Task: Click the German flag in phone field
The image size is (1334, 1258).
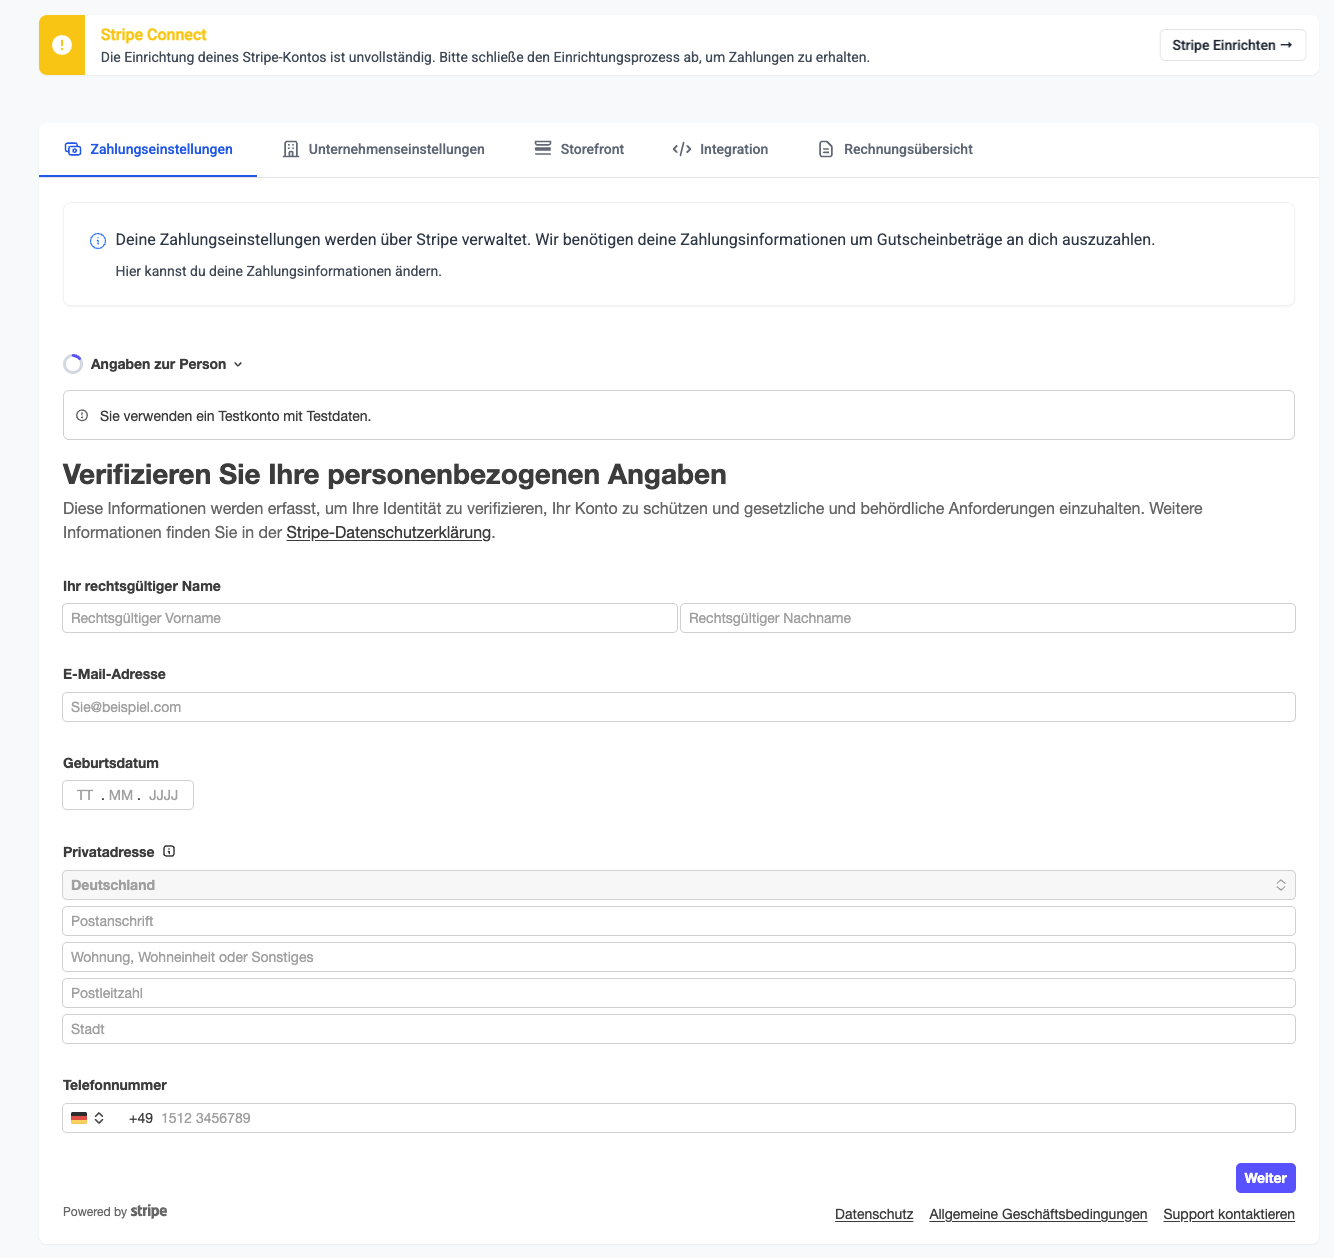Action: [x=79, y=1118]
